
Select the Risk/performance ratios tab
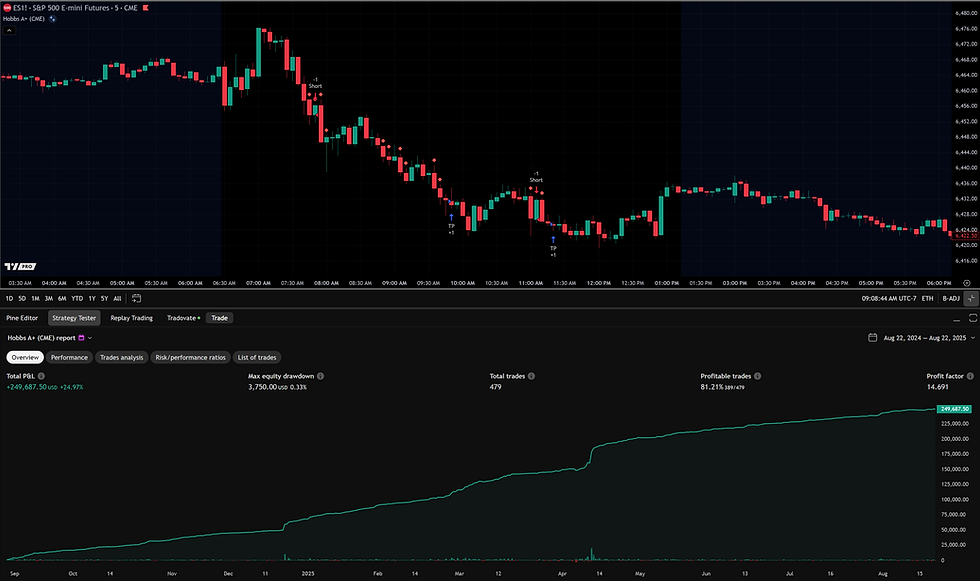pos(190,357)
